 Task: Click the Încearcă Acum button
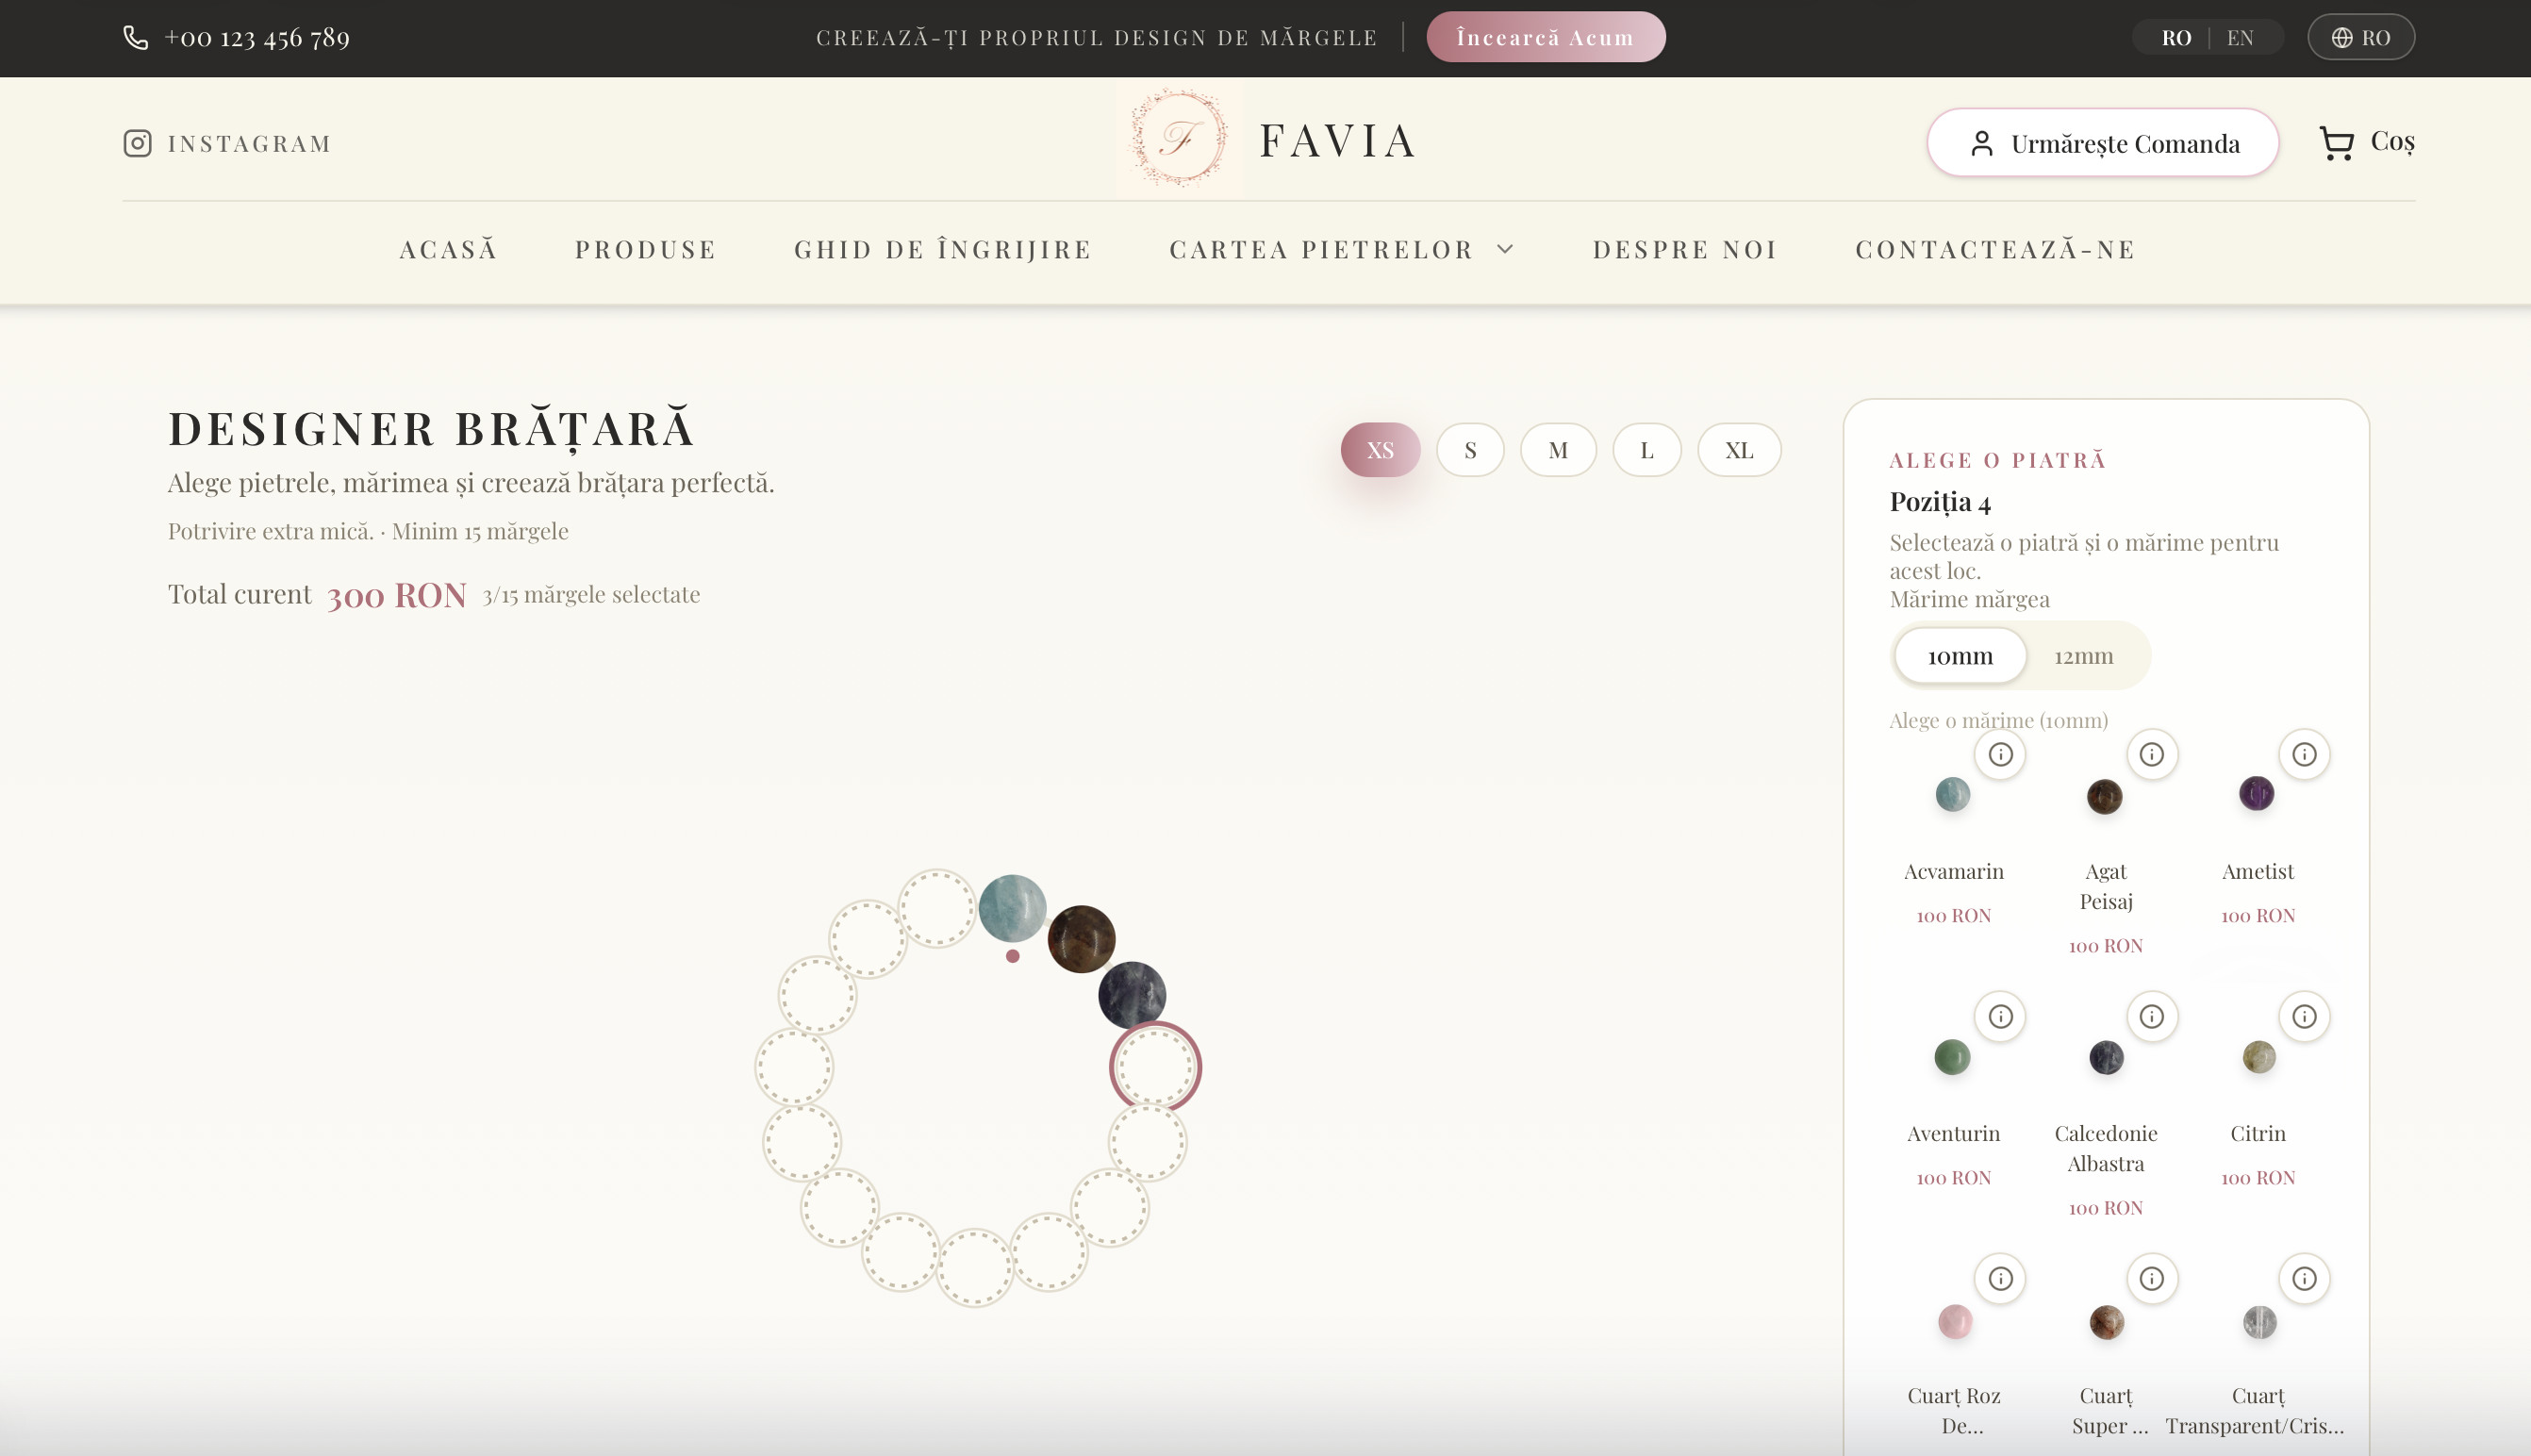tap(1545, 37)
